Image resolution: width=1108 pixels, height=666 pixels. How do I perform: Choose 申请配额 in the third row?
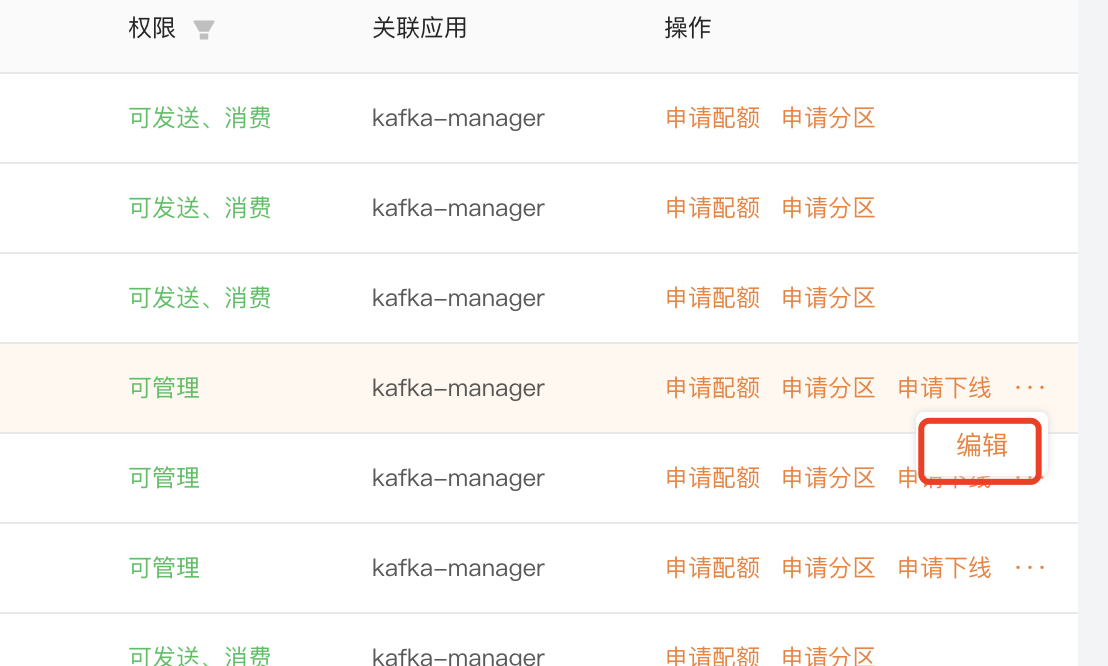pos(713,298)
